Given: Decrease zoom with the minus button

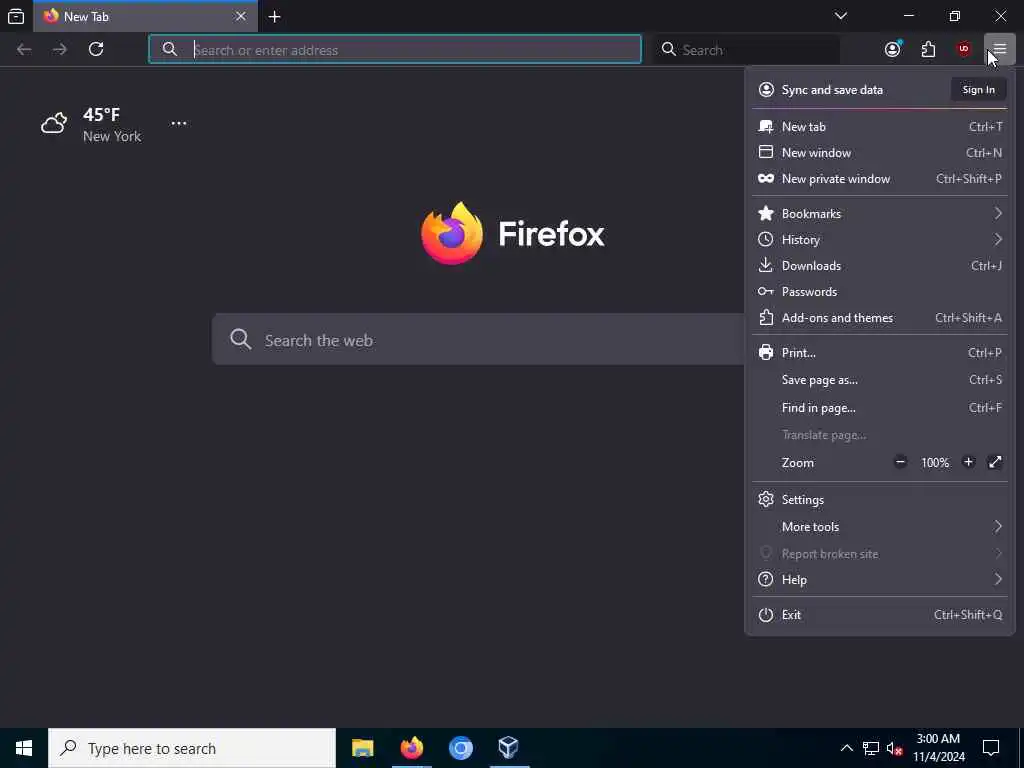Looking at the screenshot, I should coord(900,462).
